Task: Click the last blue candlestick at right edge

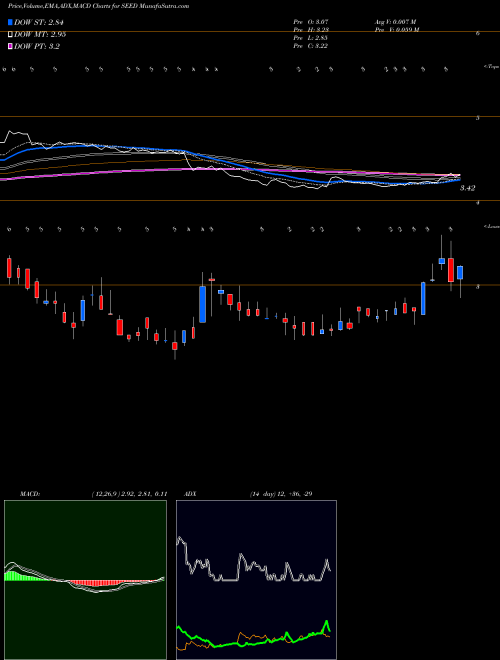Action: tap(460, 272)
